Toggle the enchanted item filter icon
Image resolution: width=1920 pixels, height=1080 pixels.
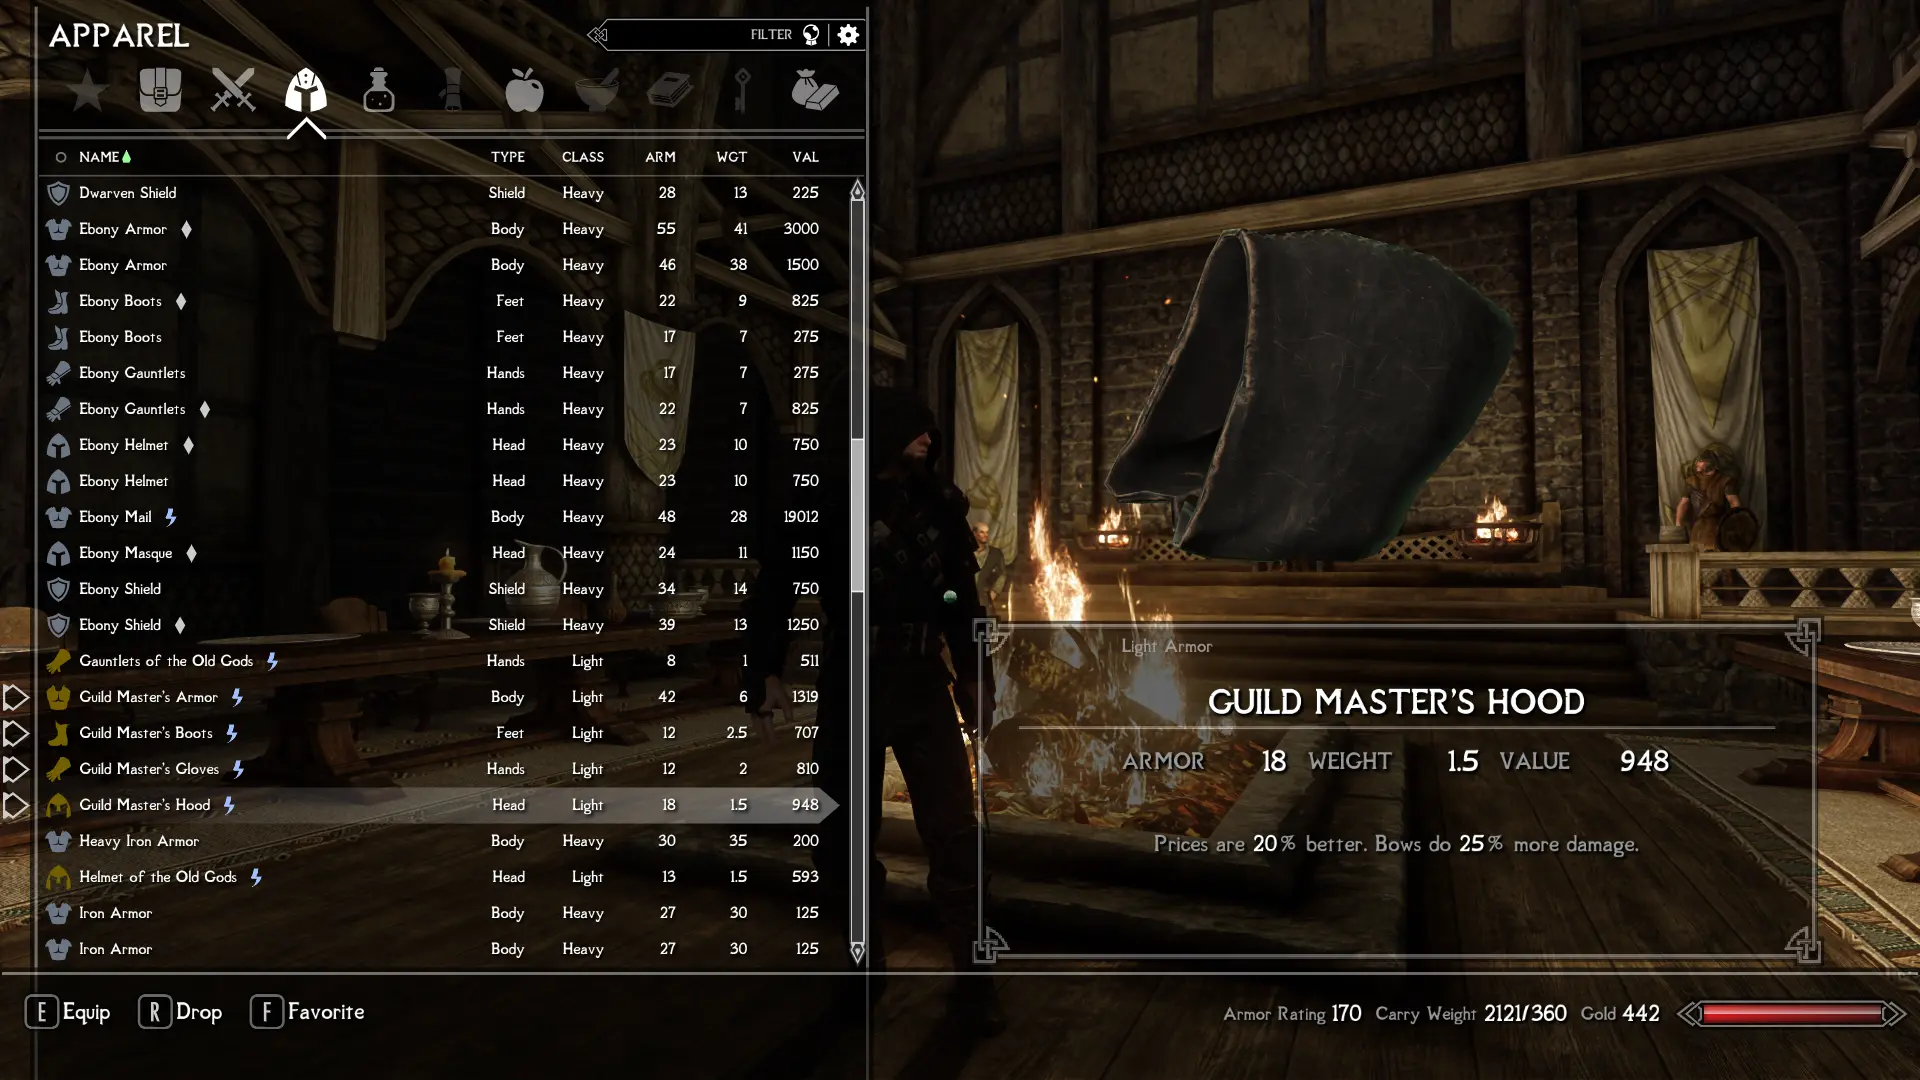tap(810, 36)
